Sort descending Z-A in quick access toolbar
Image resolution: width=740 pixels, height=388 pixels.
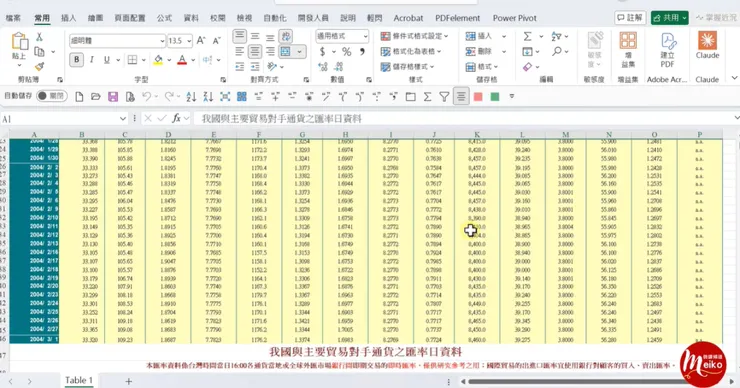click(208, 97)
